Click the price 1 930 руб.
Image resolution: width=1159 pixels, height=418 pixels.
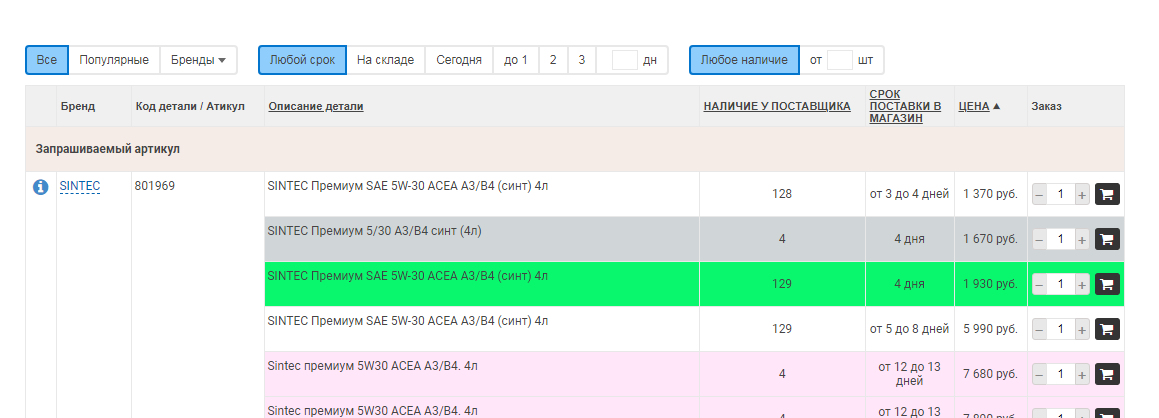[990, 284]
